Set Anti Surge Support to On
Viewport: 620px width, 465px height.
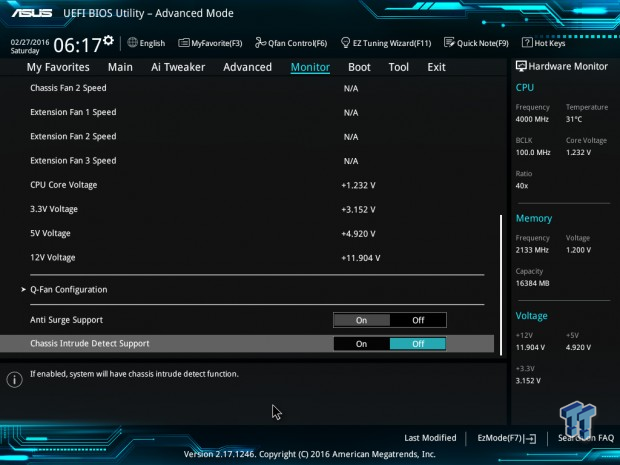pyautogui.click(x=361, y=320)
